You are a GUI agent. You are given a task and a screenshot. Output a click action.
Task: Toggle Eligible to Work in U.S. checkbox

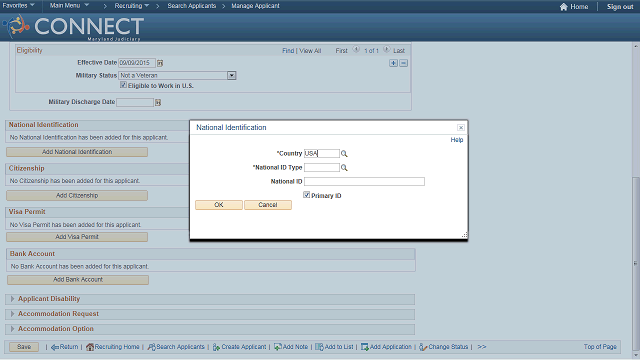pos(123,85)
